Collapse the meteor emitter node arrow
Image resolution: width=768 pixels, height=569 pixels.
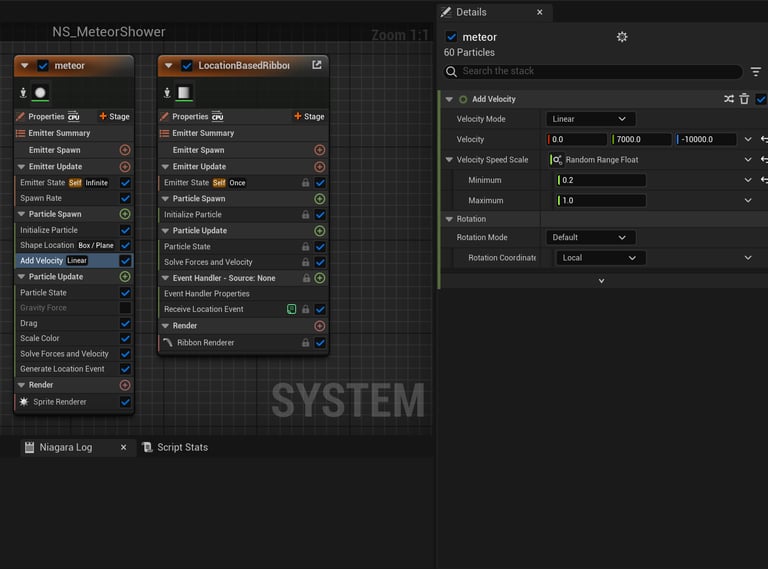24,66
